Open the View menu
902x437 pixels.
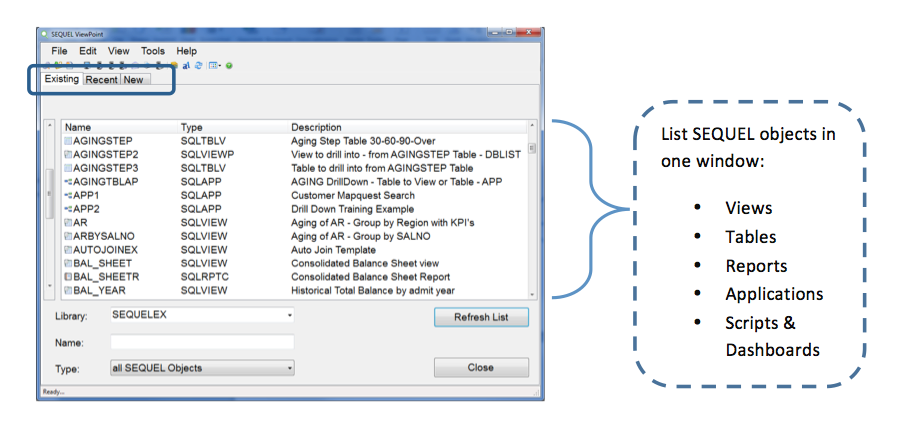pyautogui.click(x=119, y=51)
